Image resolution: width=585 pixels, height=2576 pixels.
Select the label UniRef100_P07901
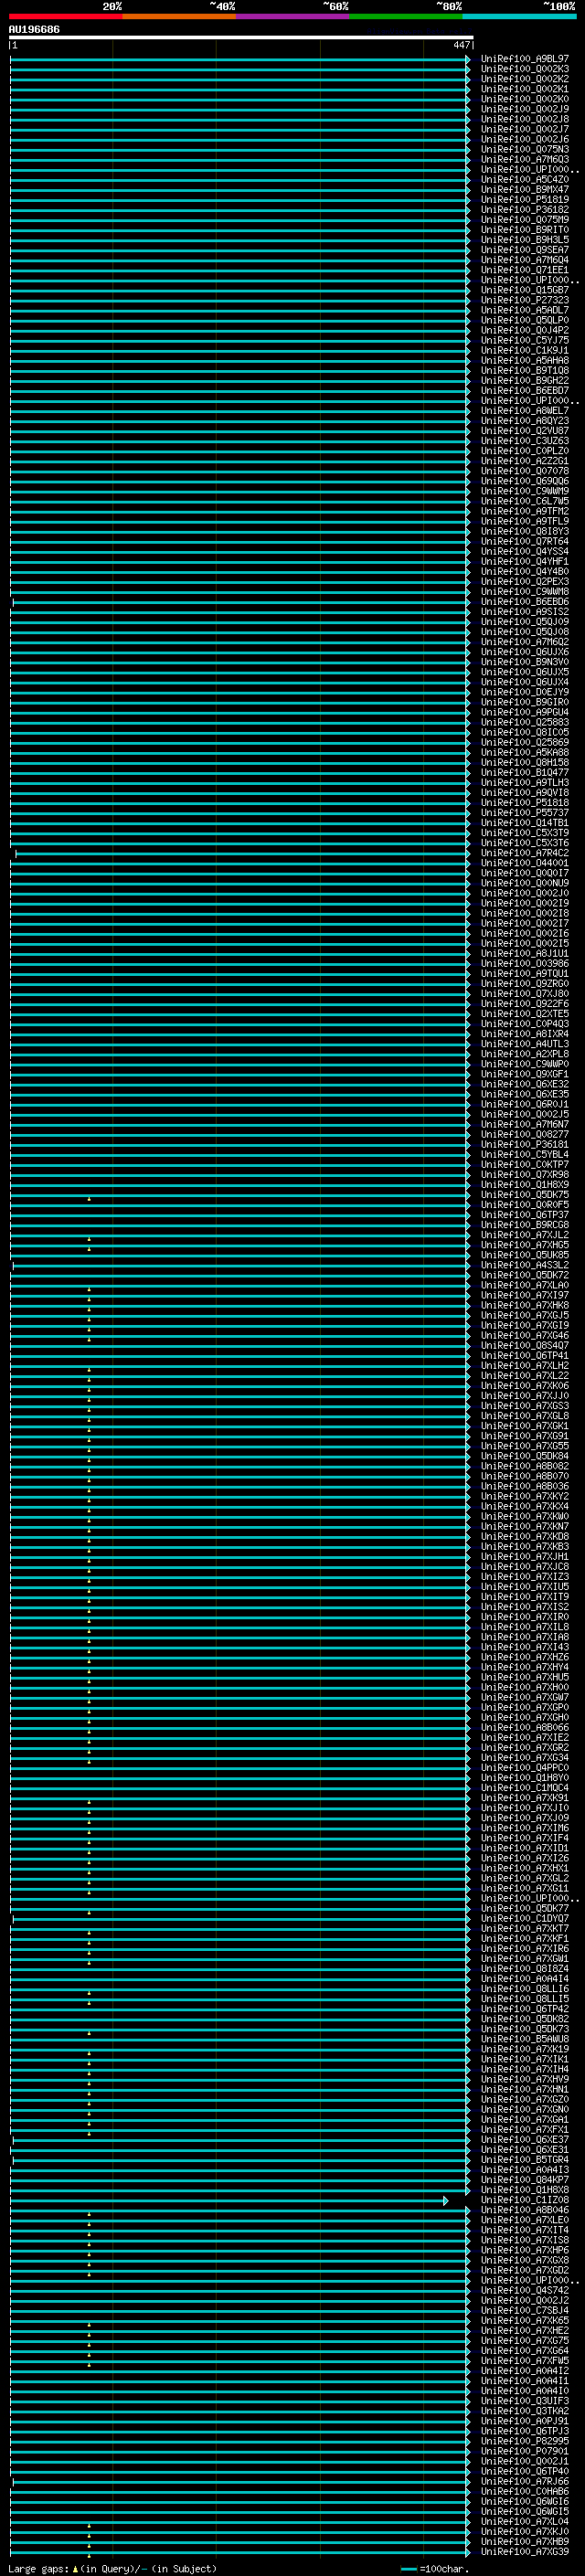(525, 2451)
